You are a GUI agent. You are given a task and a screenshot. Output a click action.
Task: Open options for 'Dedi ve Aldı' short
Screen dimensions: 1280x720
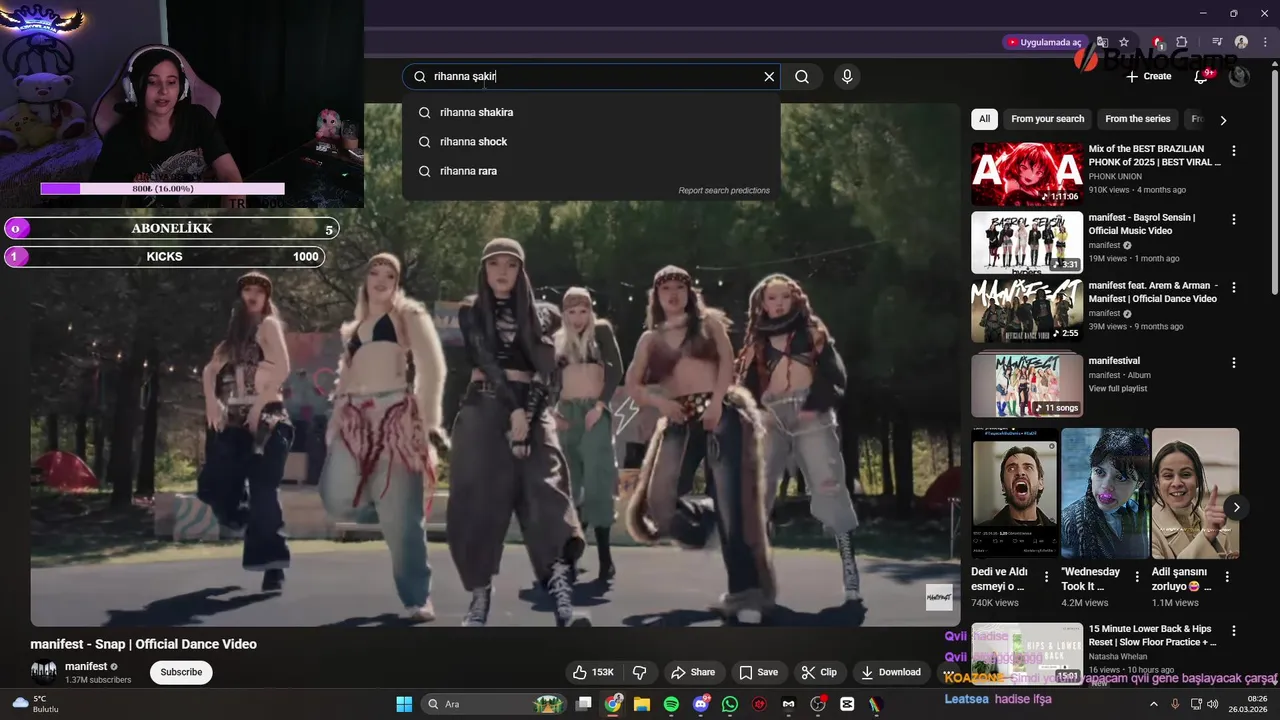1047,577
